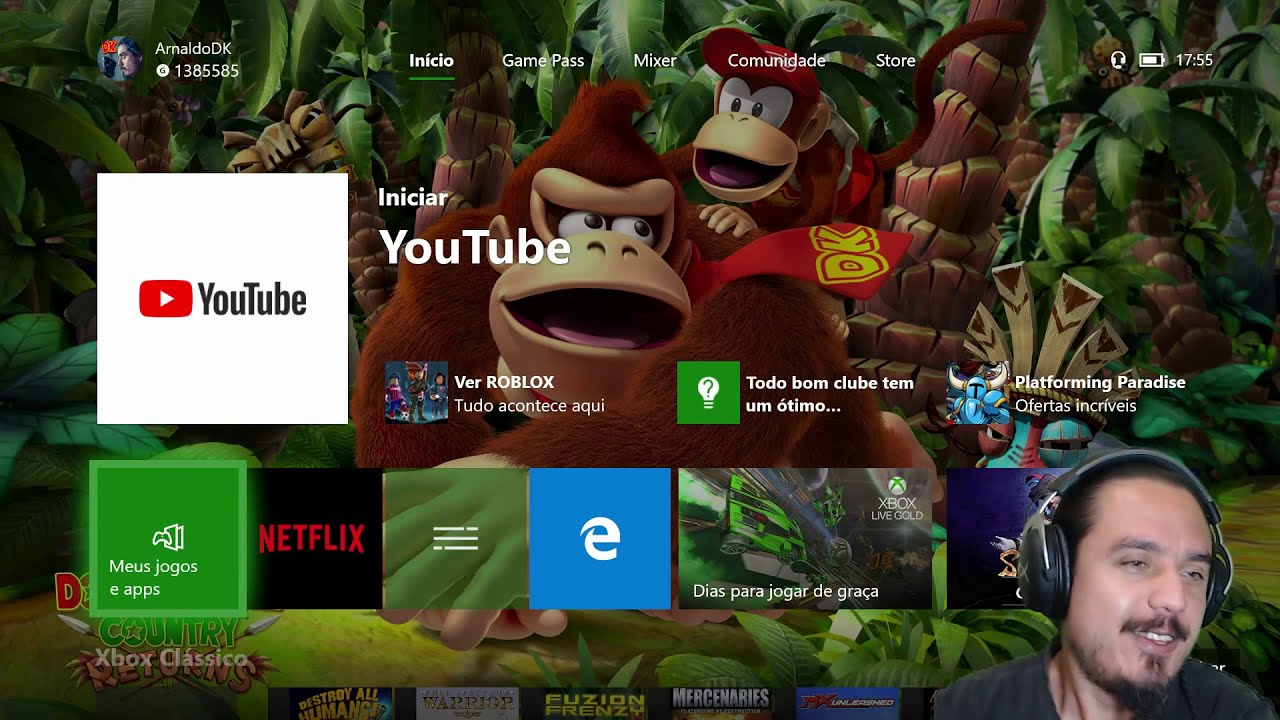
Task: Open Todo bom clube tem um ótimo tip
Action: pyautogui.click(x=830, y=394)
